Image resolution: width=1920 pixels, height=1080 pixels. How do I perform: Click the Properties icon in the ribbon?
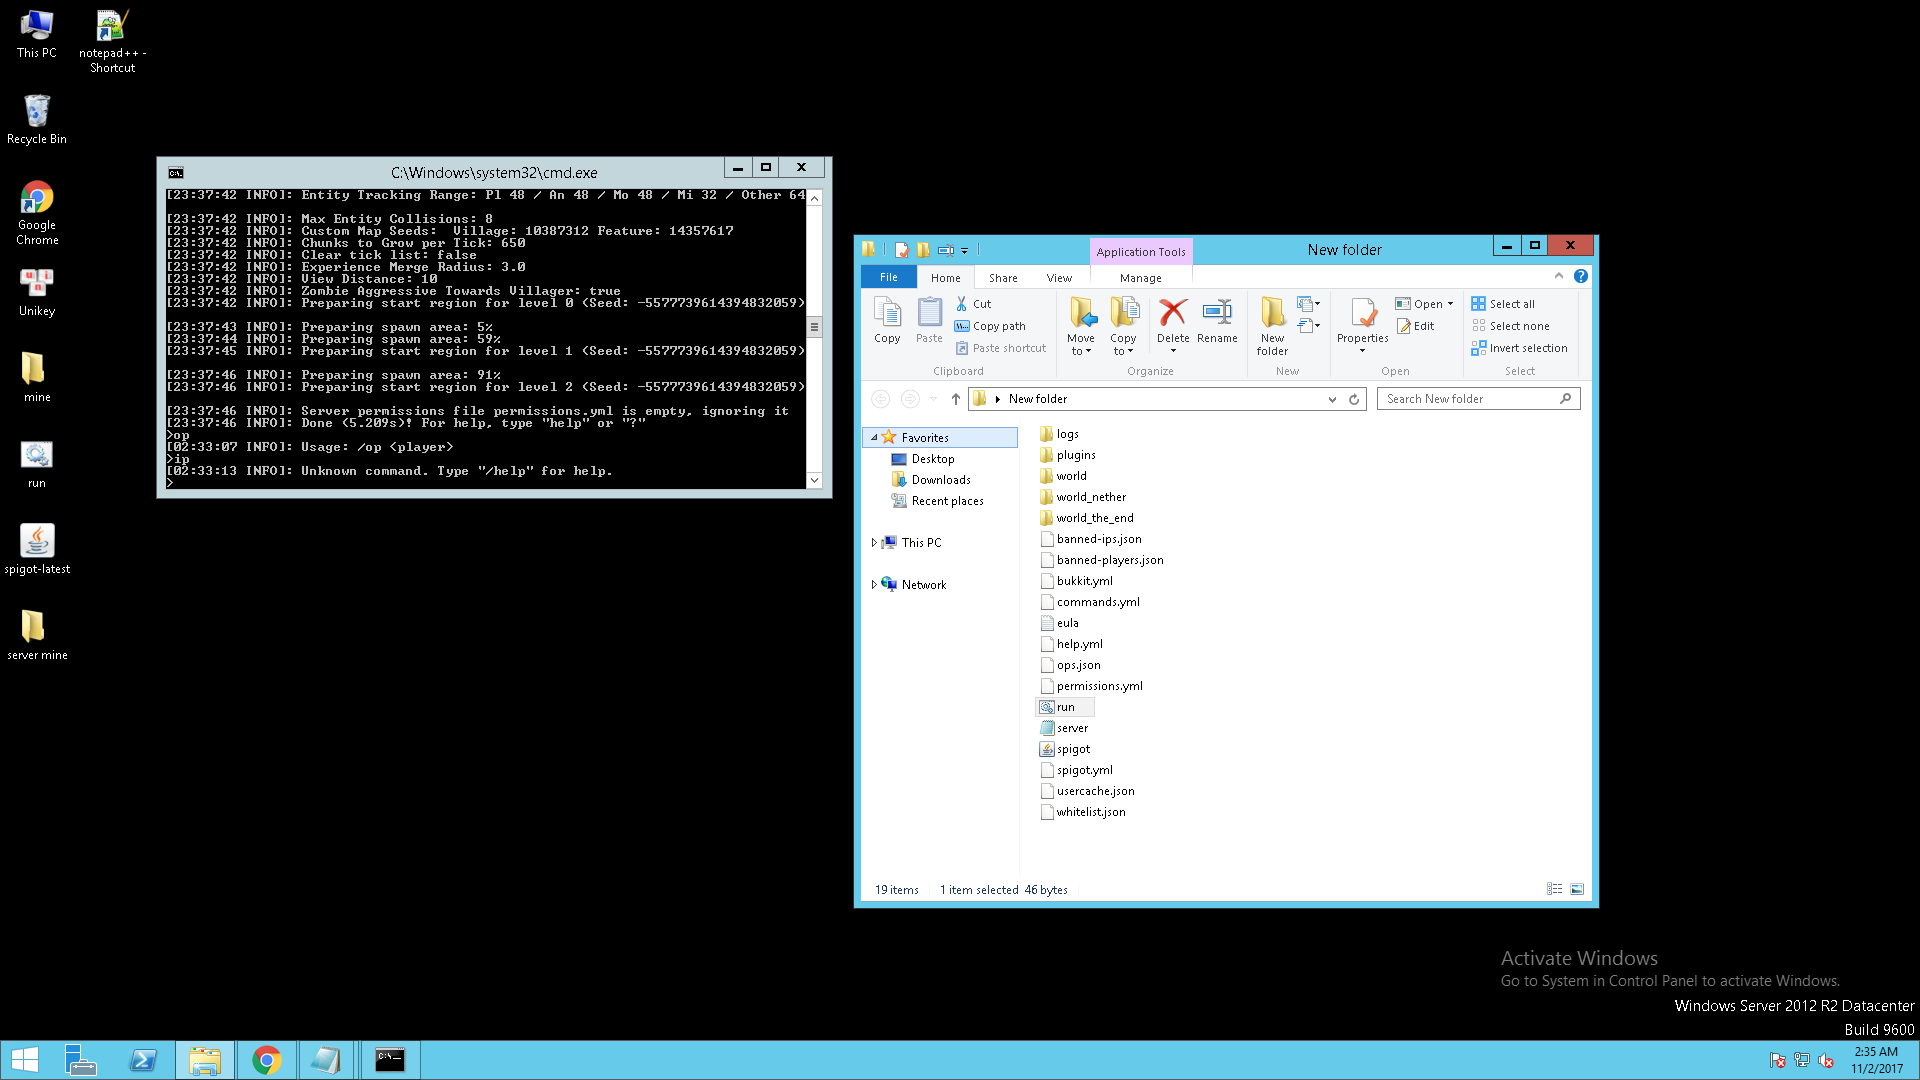click(1362, 314)
